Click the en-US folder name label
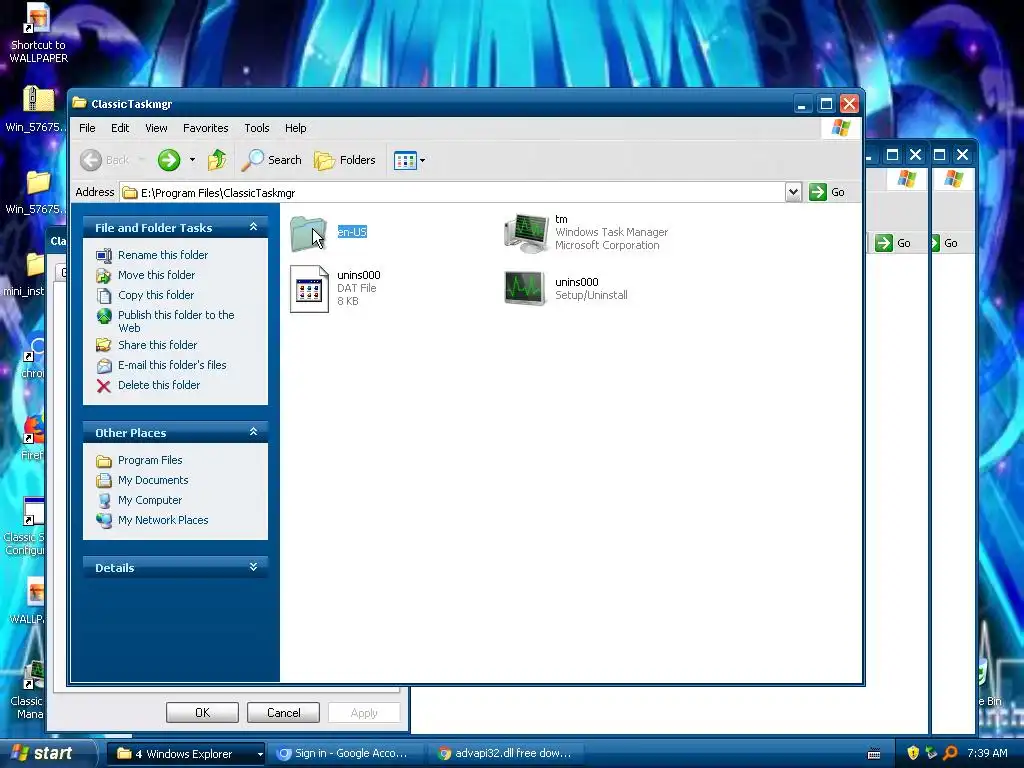The image size is (1024, 768). pos(352,232)
